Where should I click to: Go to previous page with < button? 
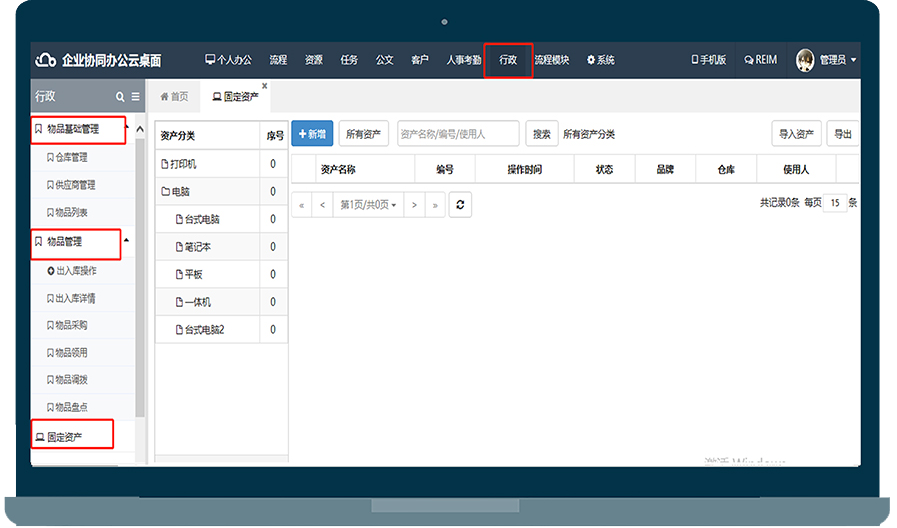click(322, 205)
